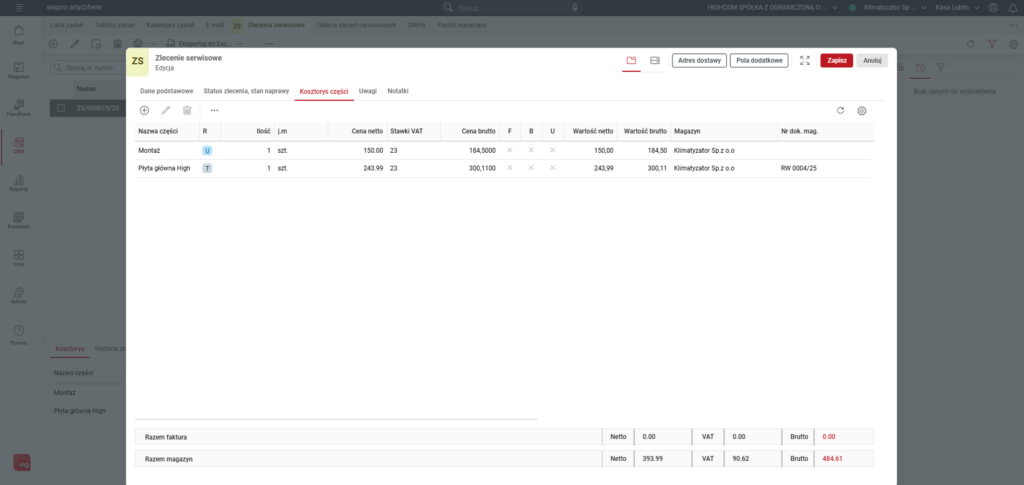The height and width of the screenshot is (485, 1024).
Task: Refresh the parts cost table
Action: point(840,110)
